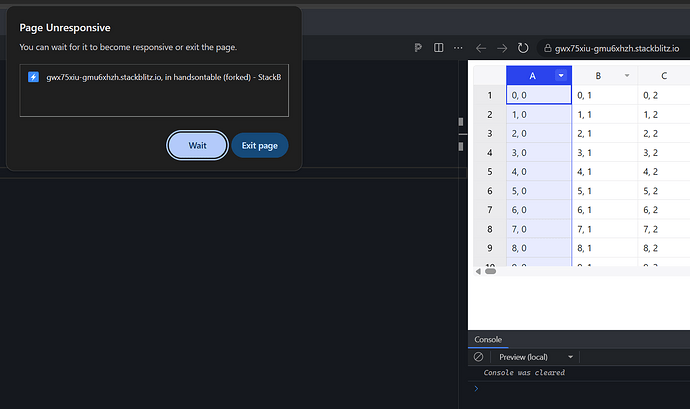Click the P-shaped icon in the editor toolbar
The height and width of the screenshot is (409, 690).
pyautogui.click(x=418, y=48)
